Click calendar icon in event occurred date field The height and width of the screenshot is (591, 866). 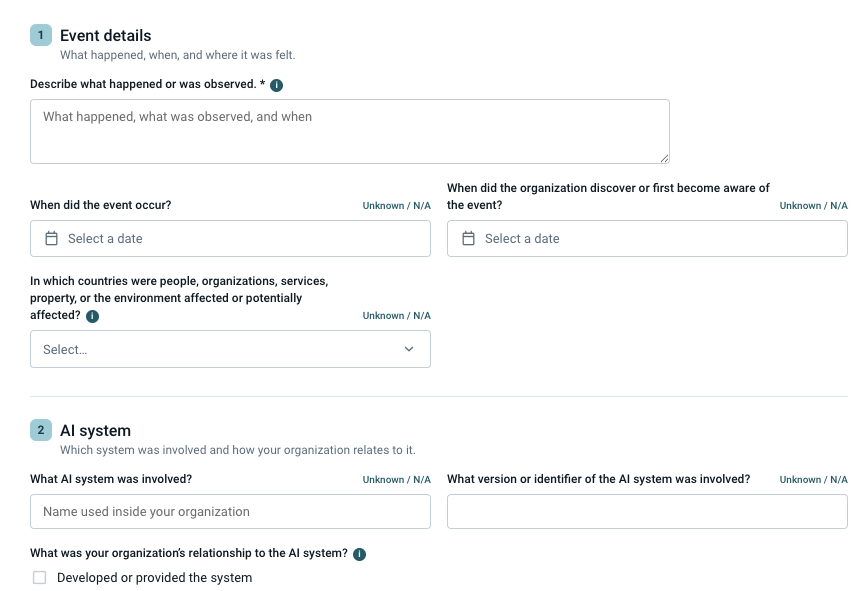pyautogui.click(x=51, y=239)
